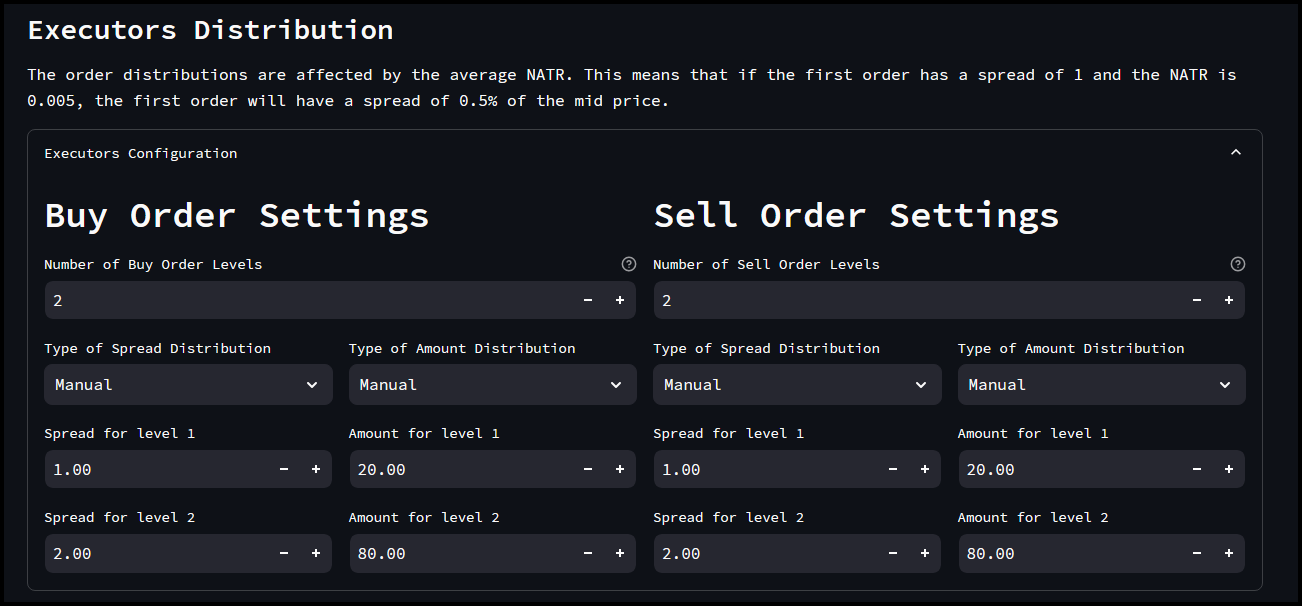Increase the Number of Sell Order Levels
Image resolution: width=1302 pixels, height=606 pixels.
click(1228, 300)
